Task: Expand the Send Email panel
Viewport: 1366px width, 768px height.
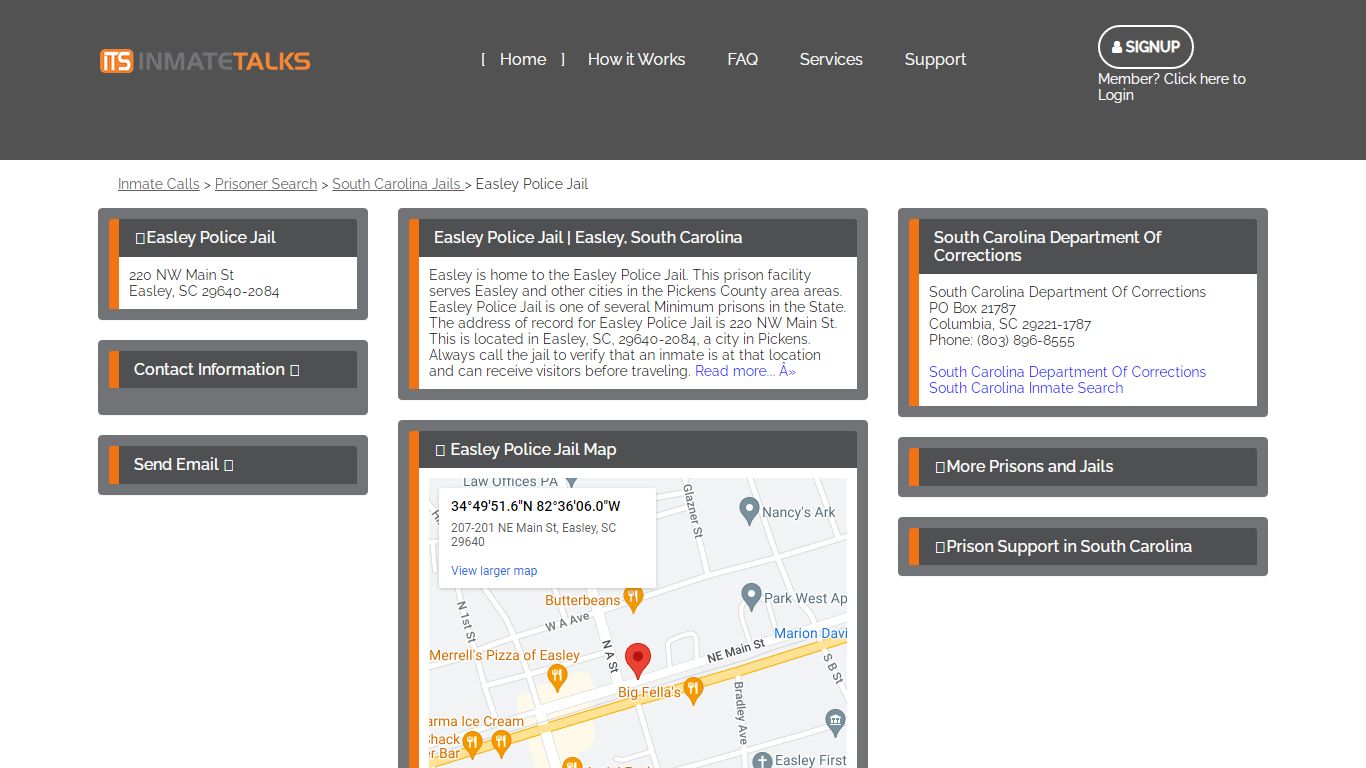Action: coord(233,464)
